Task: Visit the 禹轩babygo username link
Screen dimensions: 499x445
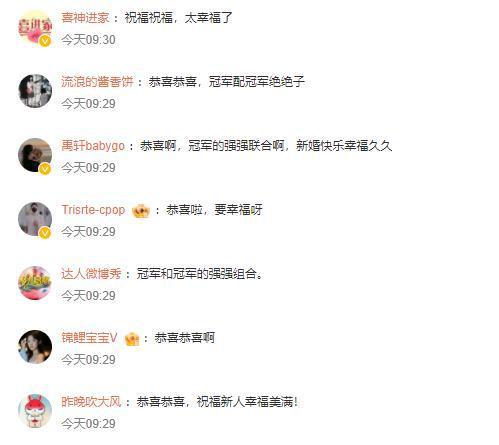Action: pos(93,146)
